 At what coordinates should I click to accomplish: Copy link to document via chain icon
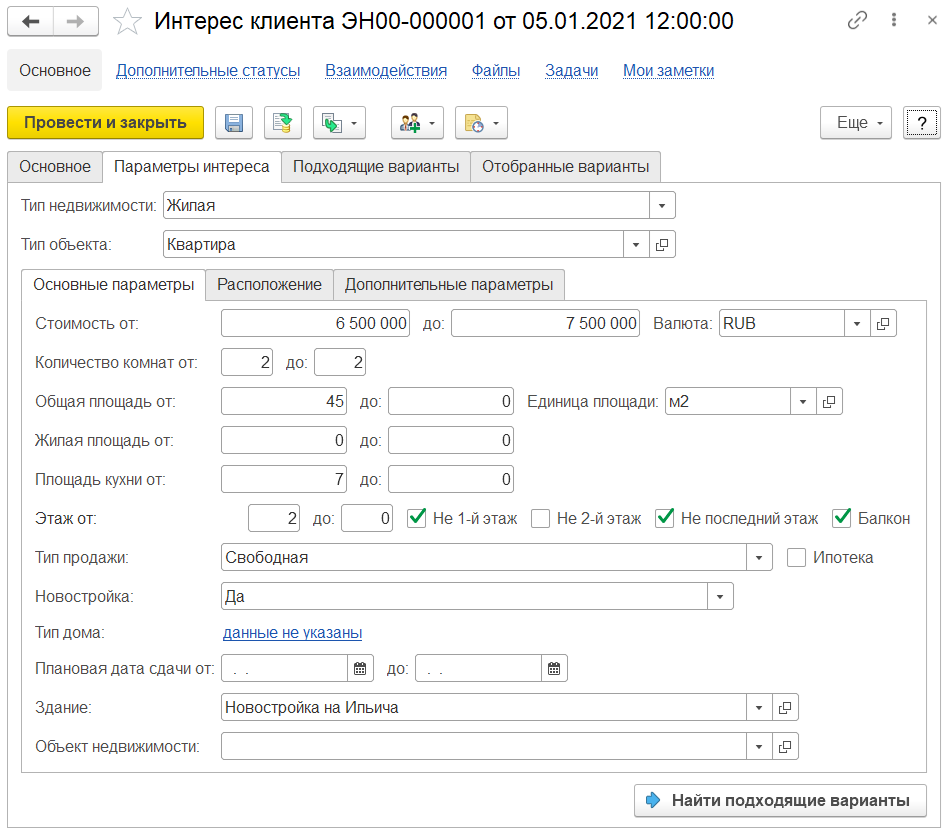(857, 22)
